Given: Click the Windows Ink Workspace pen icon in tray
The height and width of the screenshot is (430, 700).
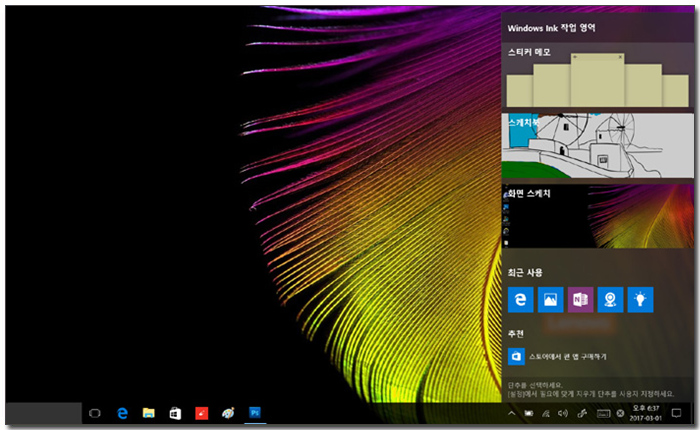Looking at the screenshot, I should click(582, 413).
